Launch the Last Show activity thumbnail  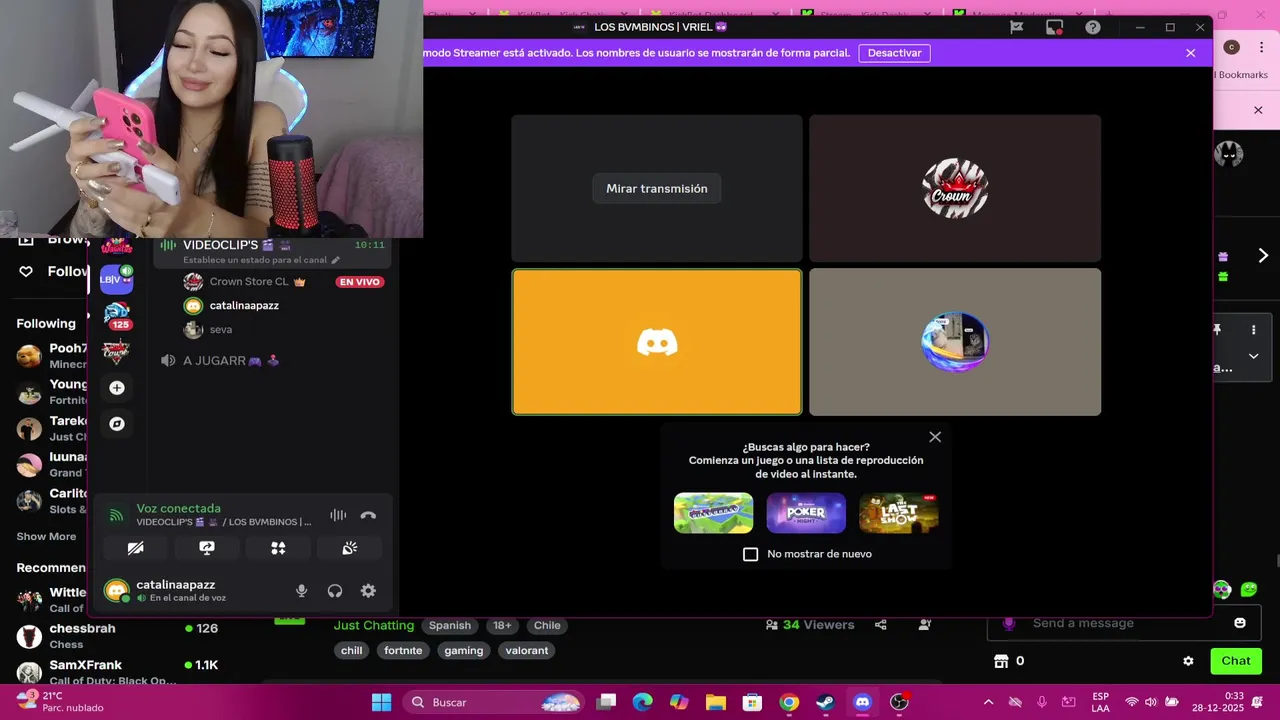click(x=899, y=513)
